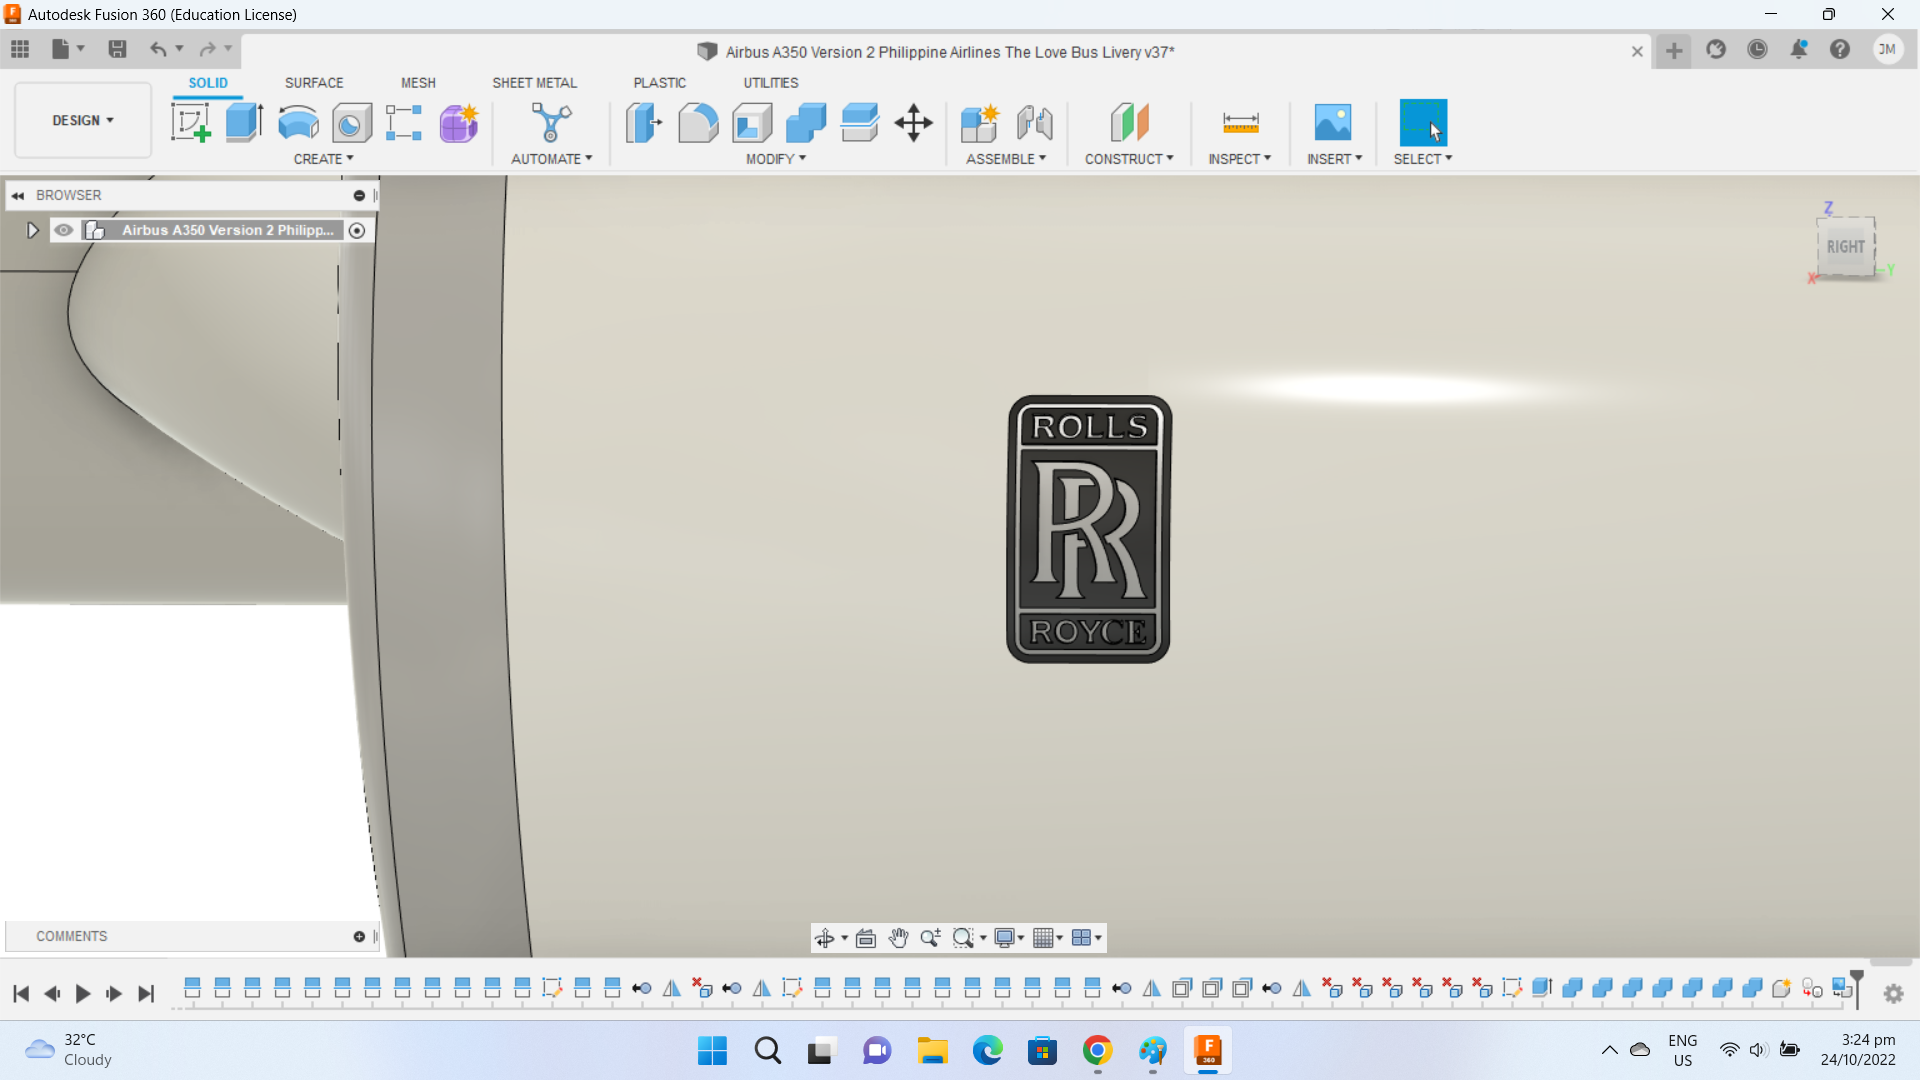The height and width of the screenshot is (1080, 1920).
Task: Switch to the PLASTIC tab
Action: click(x=659, y=83)
